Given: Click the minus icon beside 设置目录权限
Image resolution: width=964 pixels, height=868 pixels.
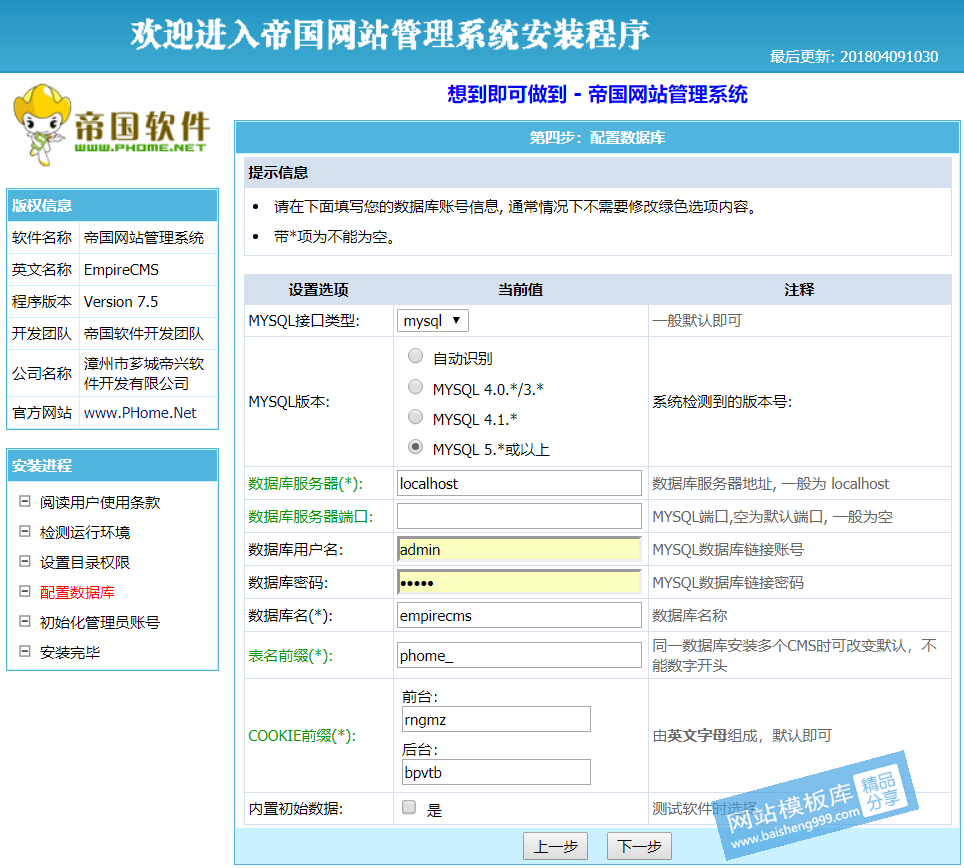Looking at the screenshot, I should click(x=25, y=561).
